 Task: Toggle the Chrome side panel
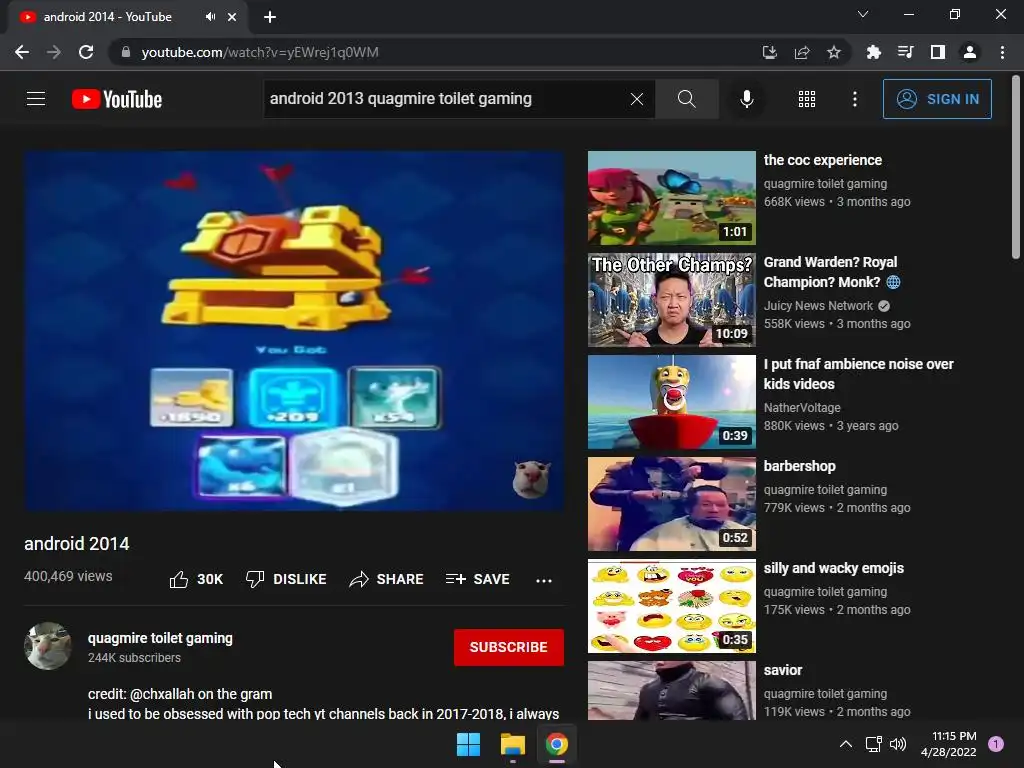tap(938, 52)
